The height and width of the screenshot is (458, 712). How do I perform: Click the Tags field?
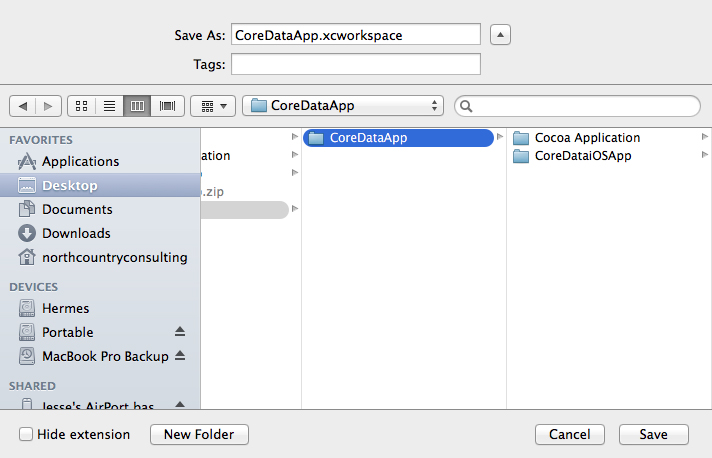click(356, 64)
